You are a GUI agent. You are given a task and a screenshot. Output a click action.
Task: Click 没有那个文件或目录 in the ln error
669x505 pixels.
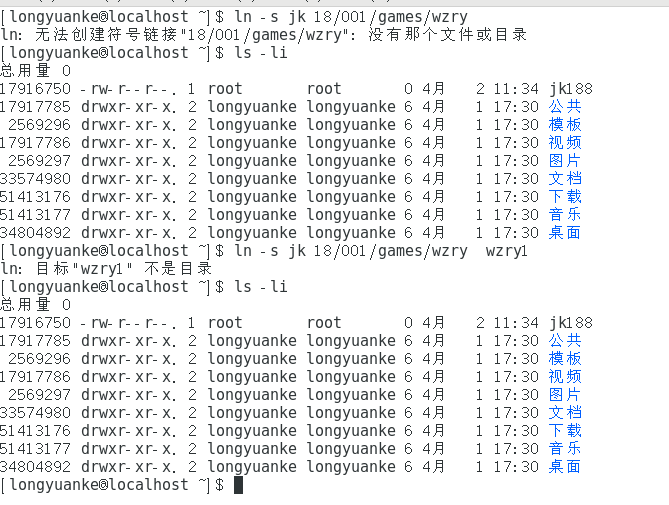[448, 35]
